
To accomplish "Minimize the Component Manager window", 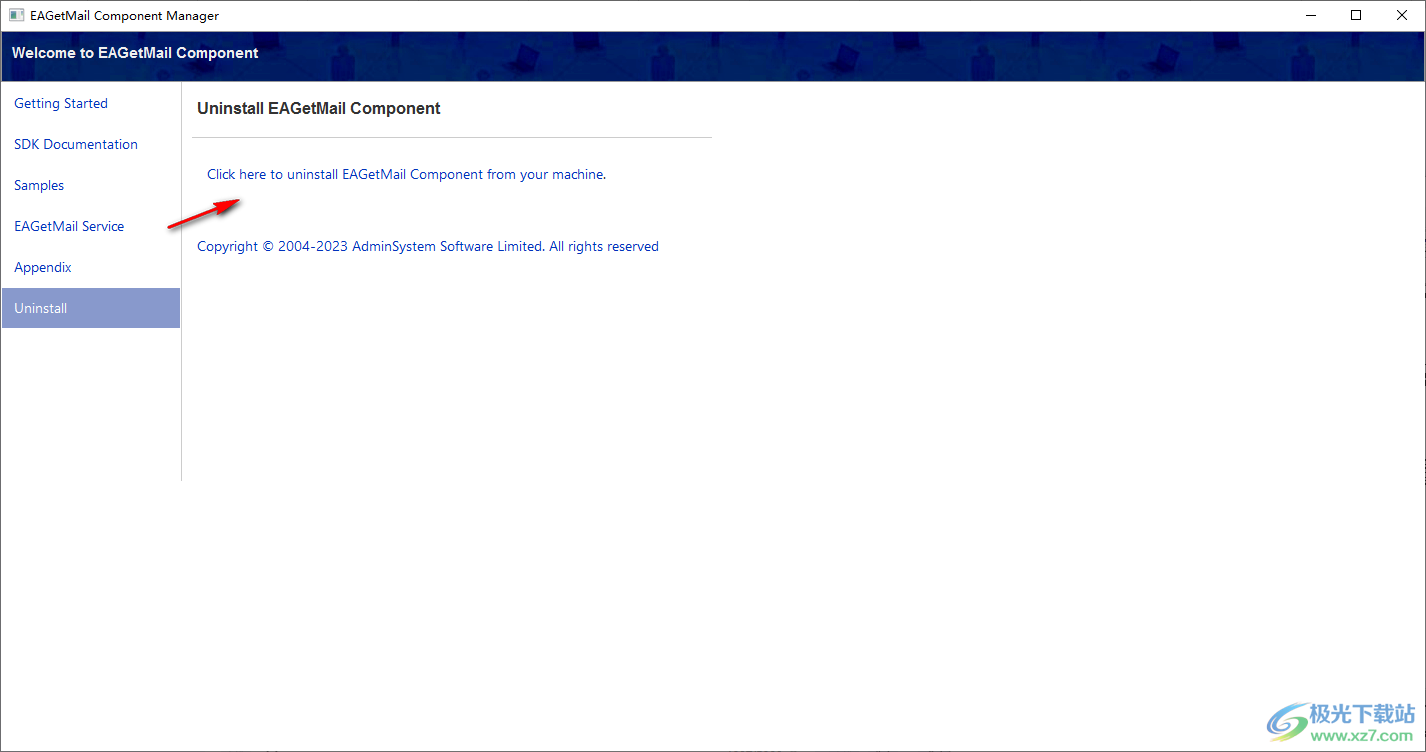I will tap(1311, 15).
